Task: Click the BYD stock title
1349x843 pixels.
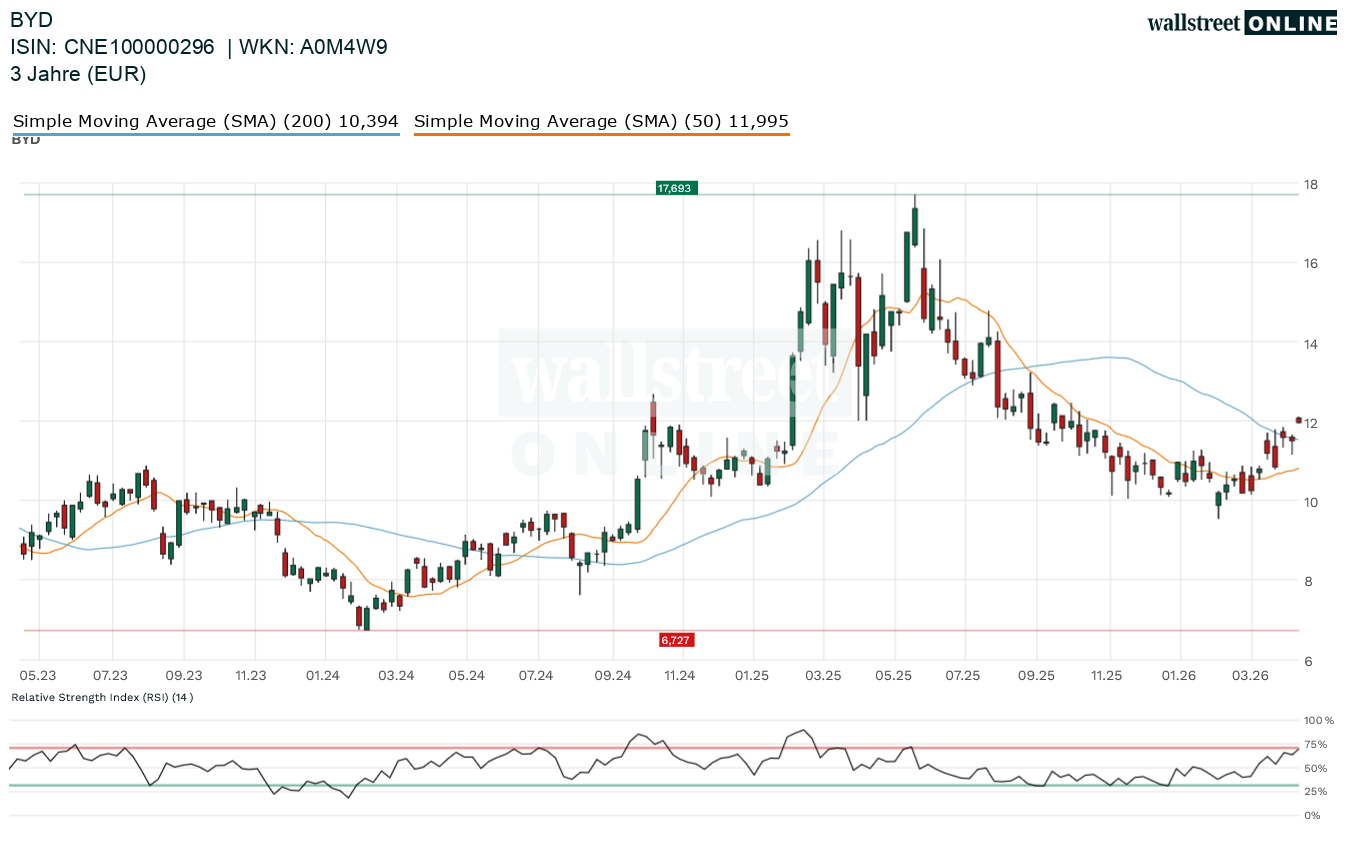Action: (x=32, y=19)
